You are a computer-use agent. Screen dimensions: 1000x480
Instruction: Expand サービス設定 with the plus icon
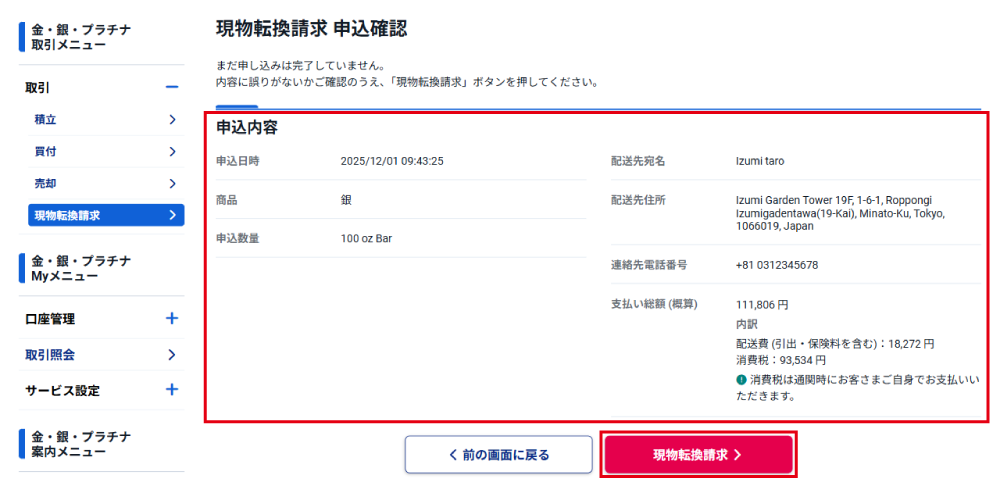[x=171, y=390]
